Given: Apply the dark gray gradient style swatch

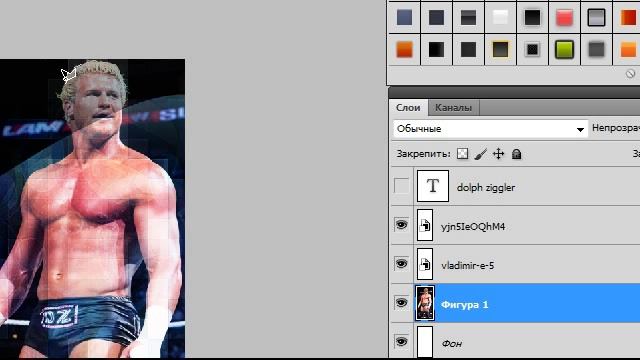Looking at the screenshot, I should [x=468, y=18].
